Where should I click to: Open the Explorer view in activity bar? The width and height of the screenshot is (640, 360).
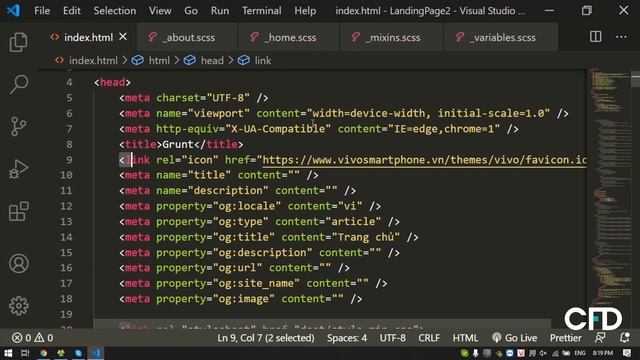click(x=18, y=42)
